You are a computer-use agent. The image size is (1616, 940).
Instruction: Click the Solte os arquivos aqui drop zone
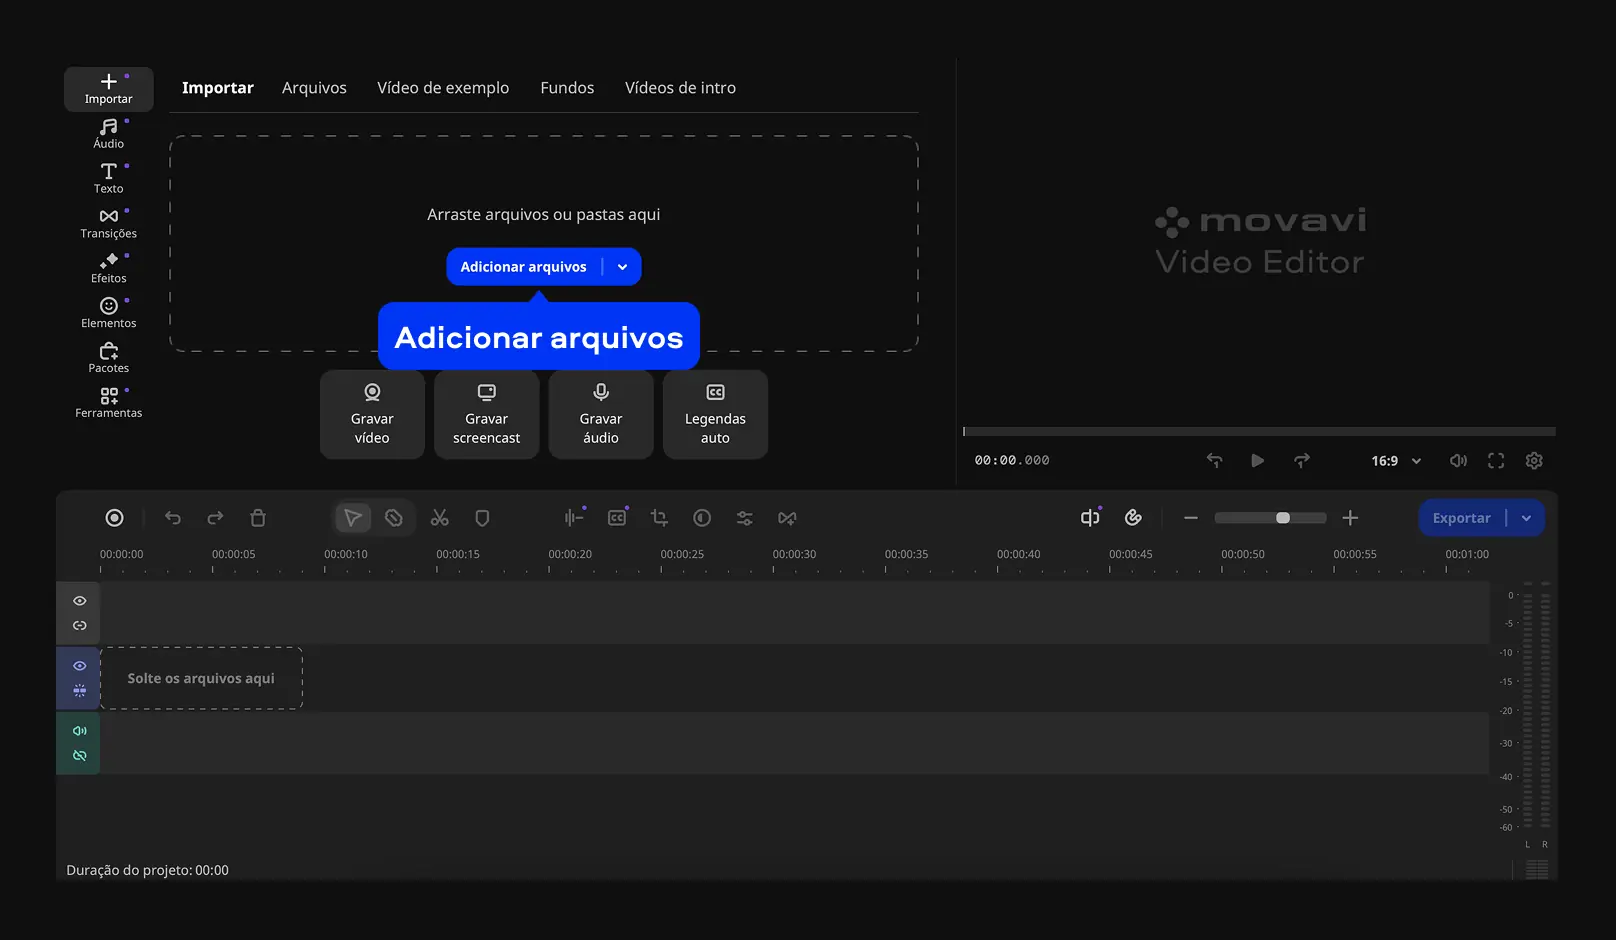pyautogui.click(x=201, y=678)
